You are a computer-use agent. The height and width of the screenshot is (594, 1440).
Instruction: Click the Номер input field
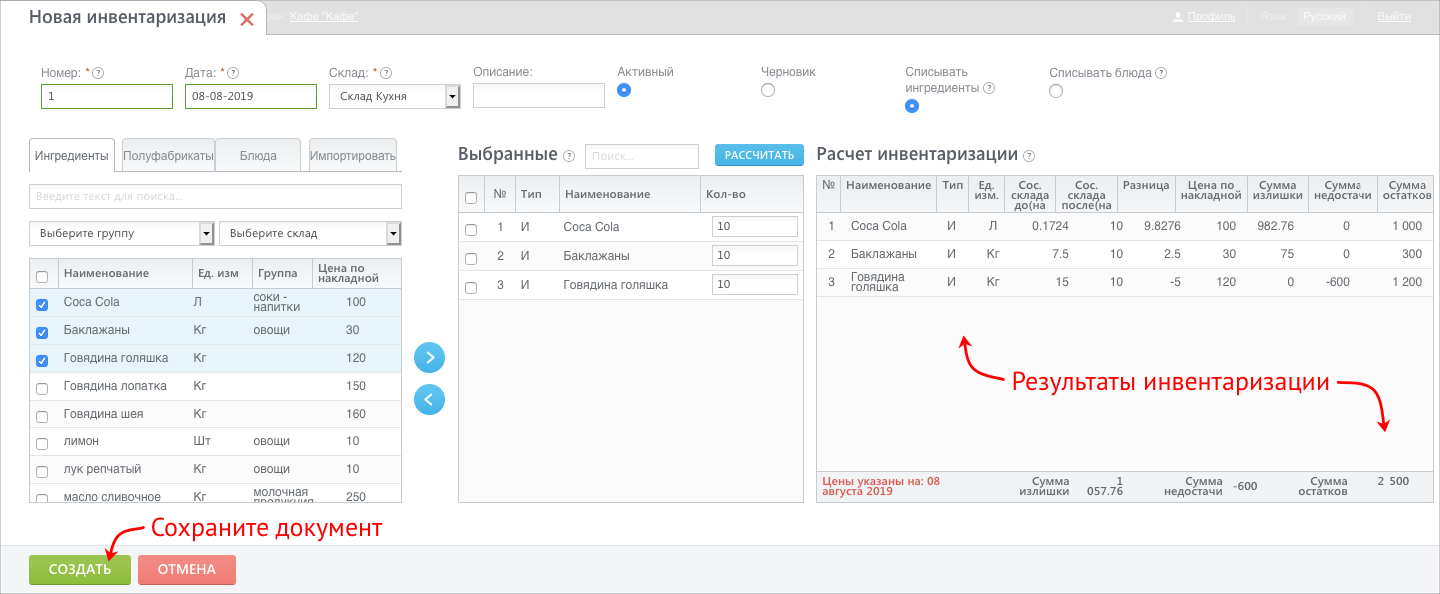[x=107, y=96]
